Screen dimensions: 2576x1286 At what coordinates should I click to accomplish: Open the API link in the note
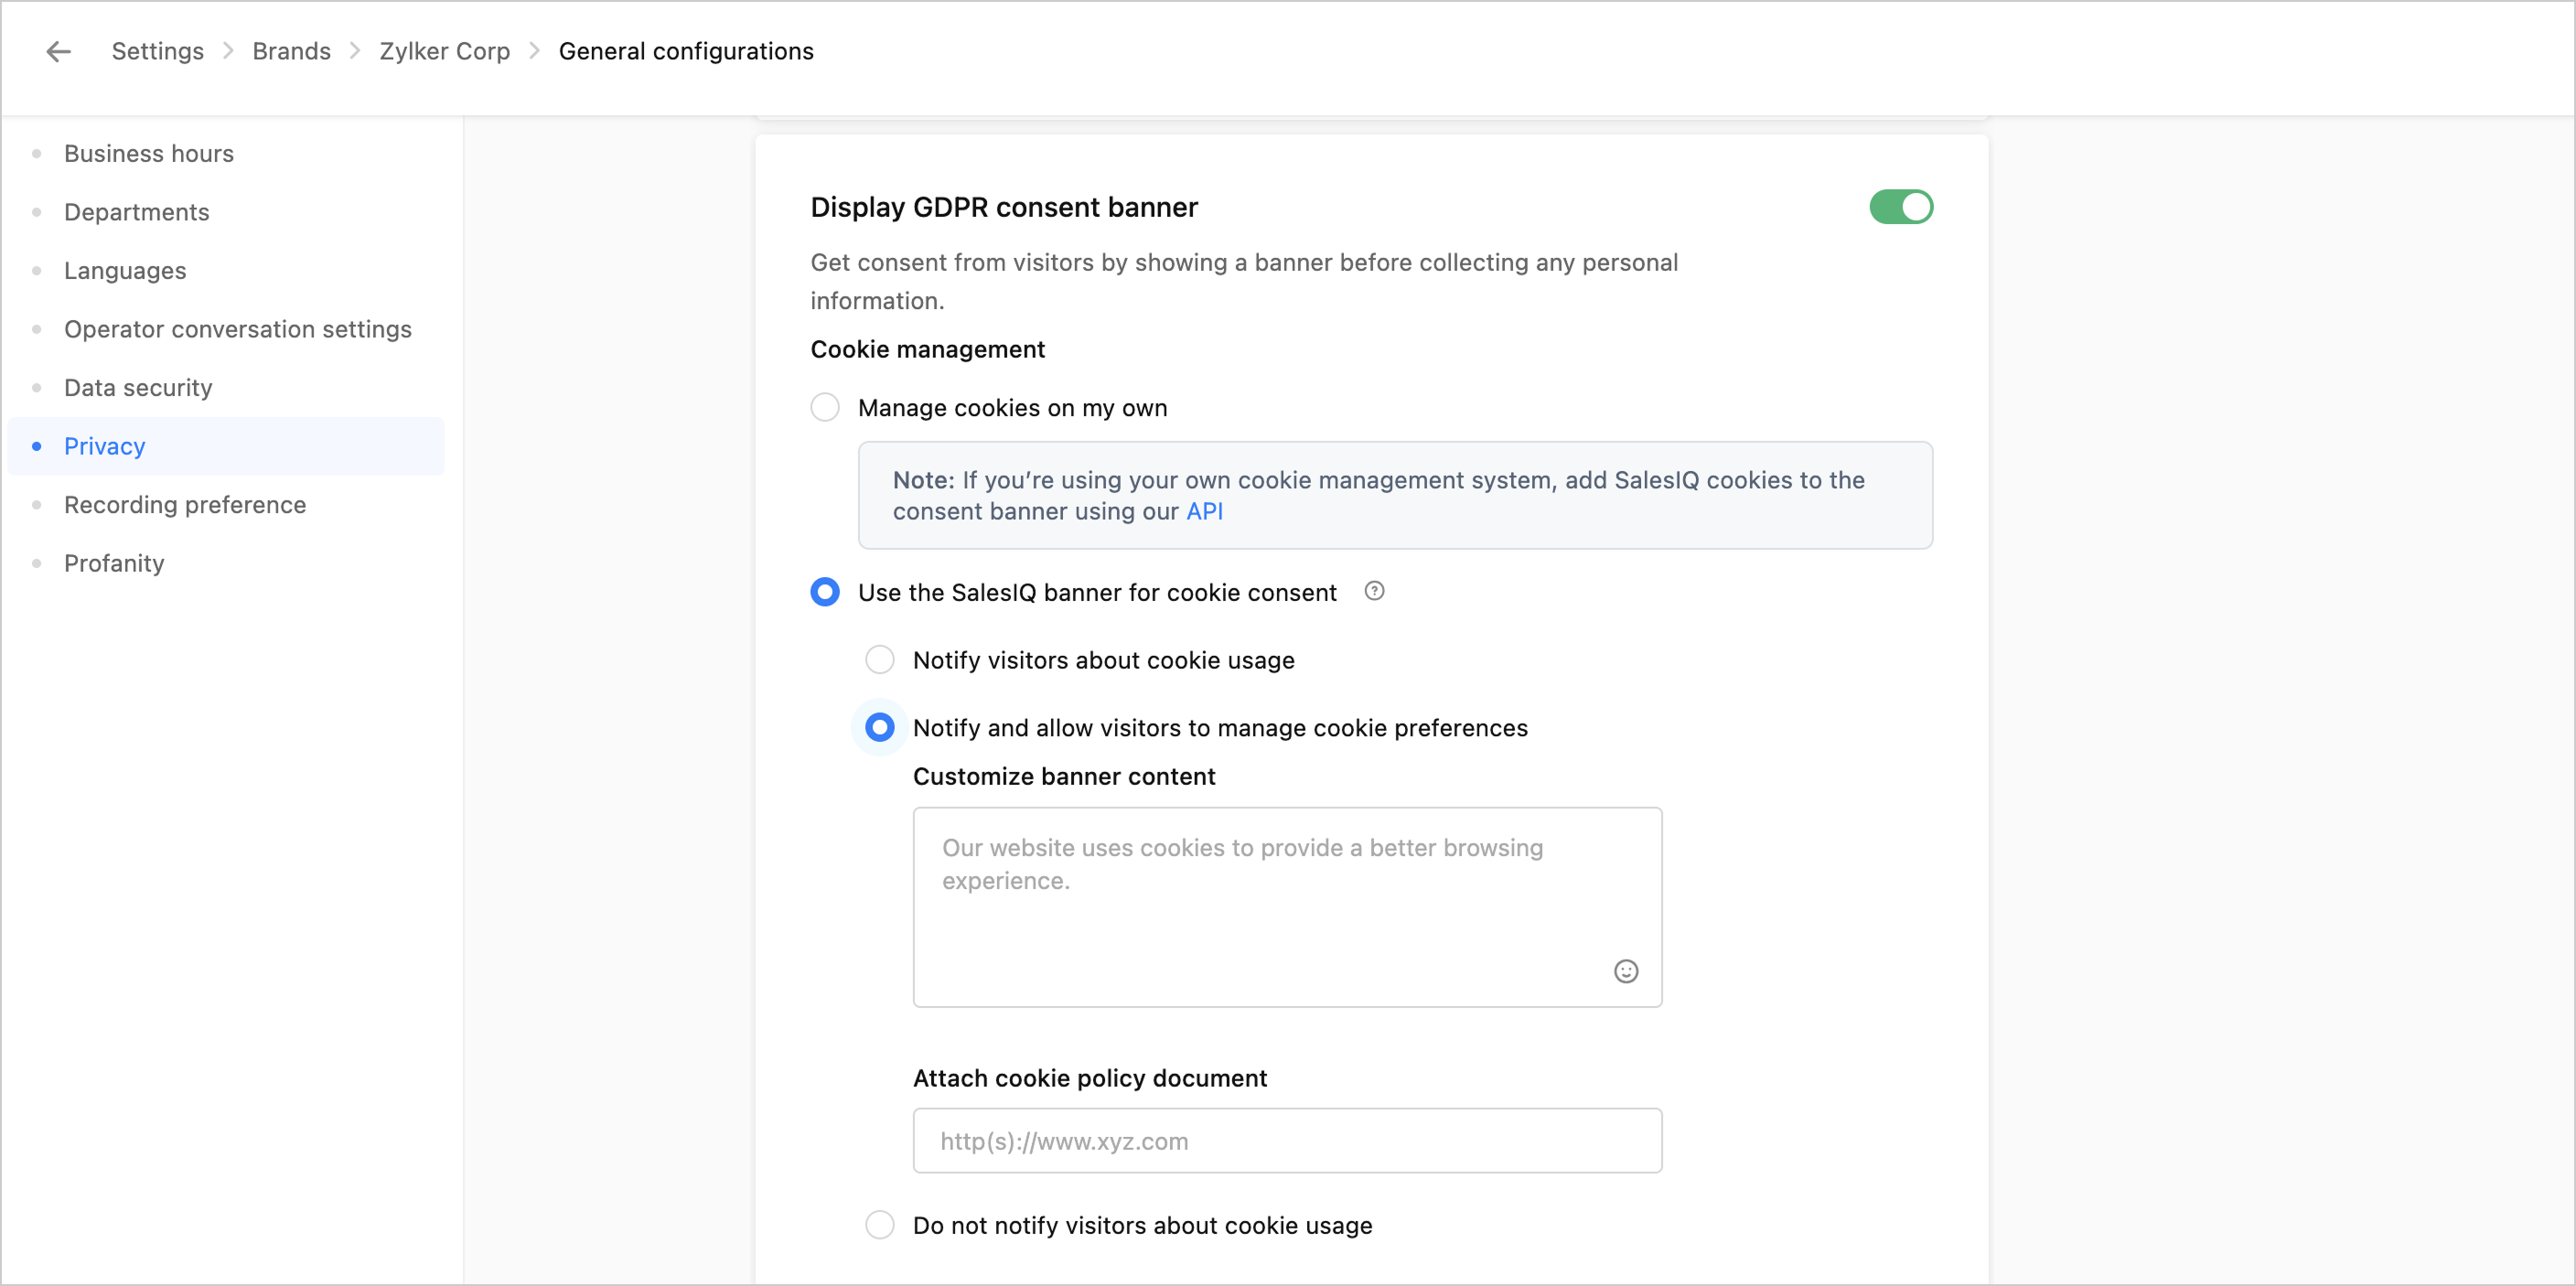[x=1204, y=511]
